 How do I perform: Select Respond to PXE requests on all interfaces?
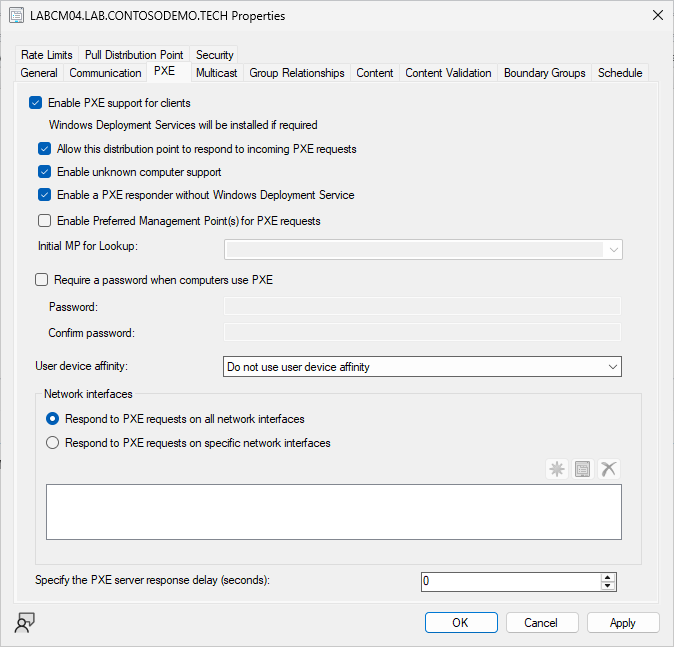[x=52, y=419]
